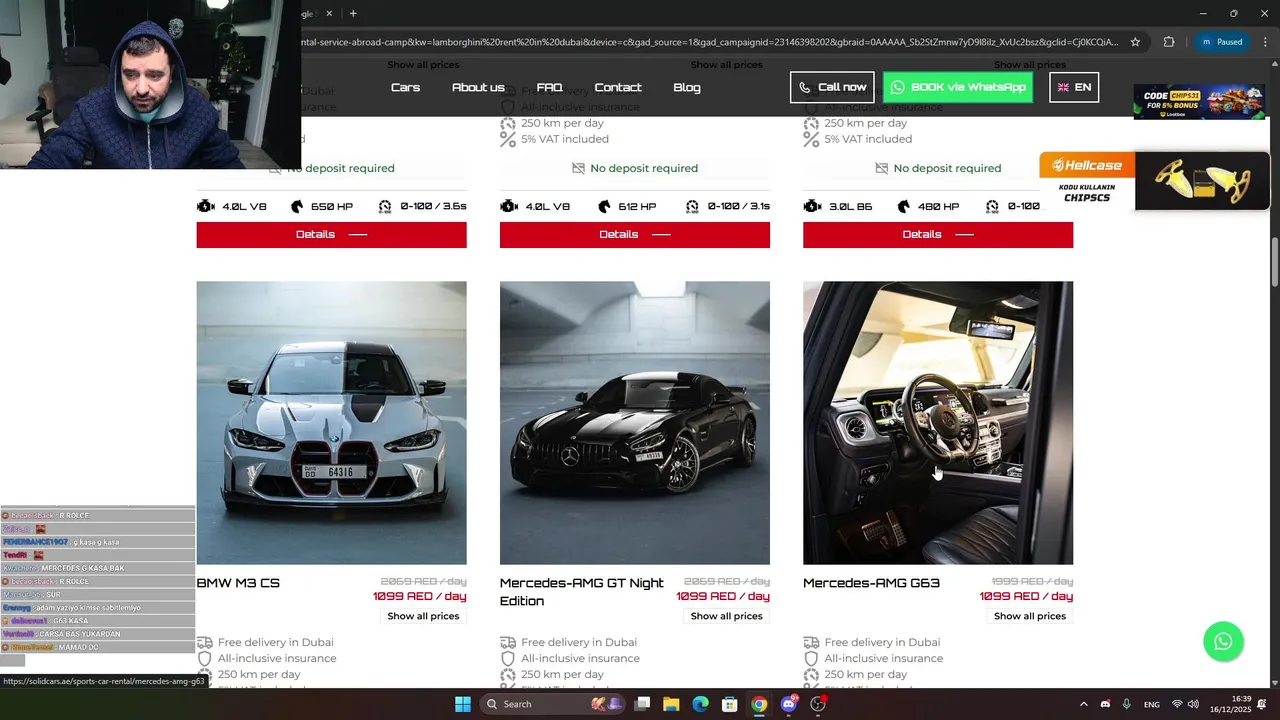Viewport: 1280px width, 720px height.
Task: Open the Contact page
Action: (618, 87)
